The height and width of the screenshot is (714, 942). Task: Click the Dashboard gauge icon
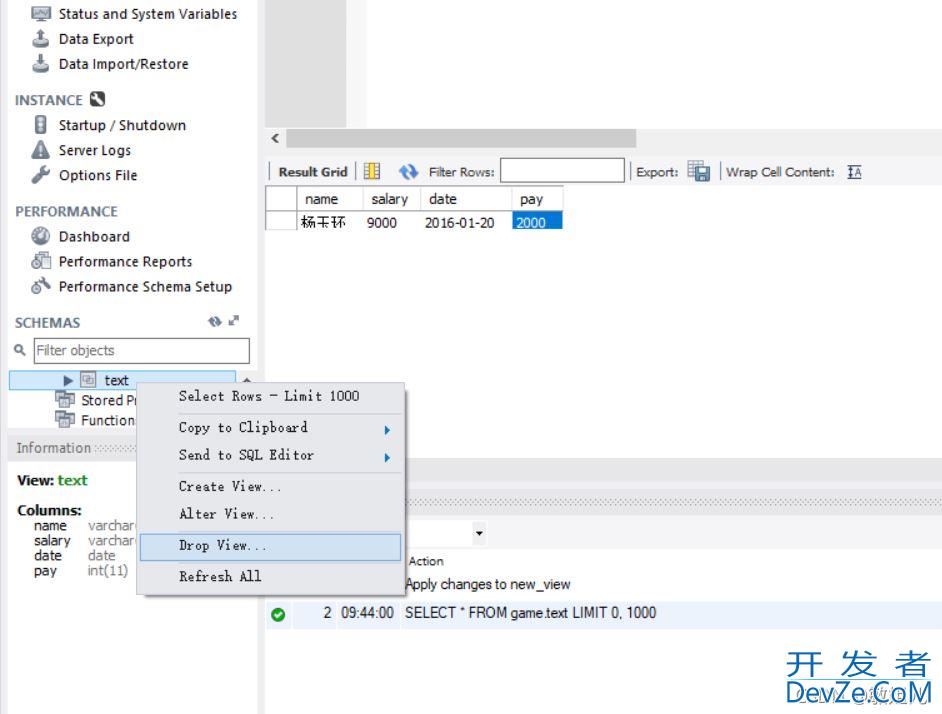(40, 236)
